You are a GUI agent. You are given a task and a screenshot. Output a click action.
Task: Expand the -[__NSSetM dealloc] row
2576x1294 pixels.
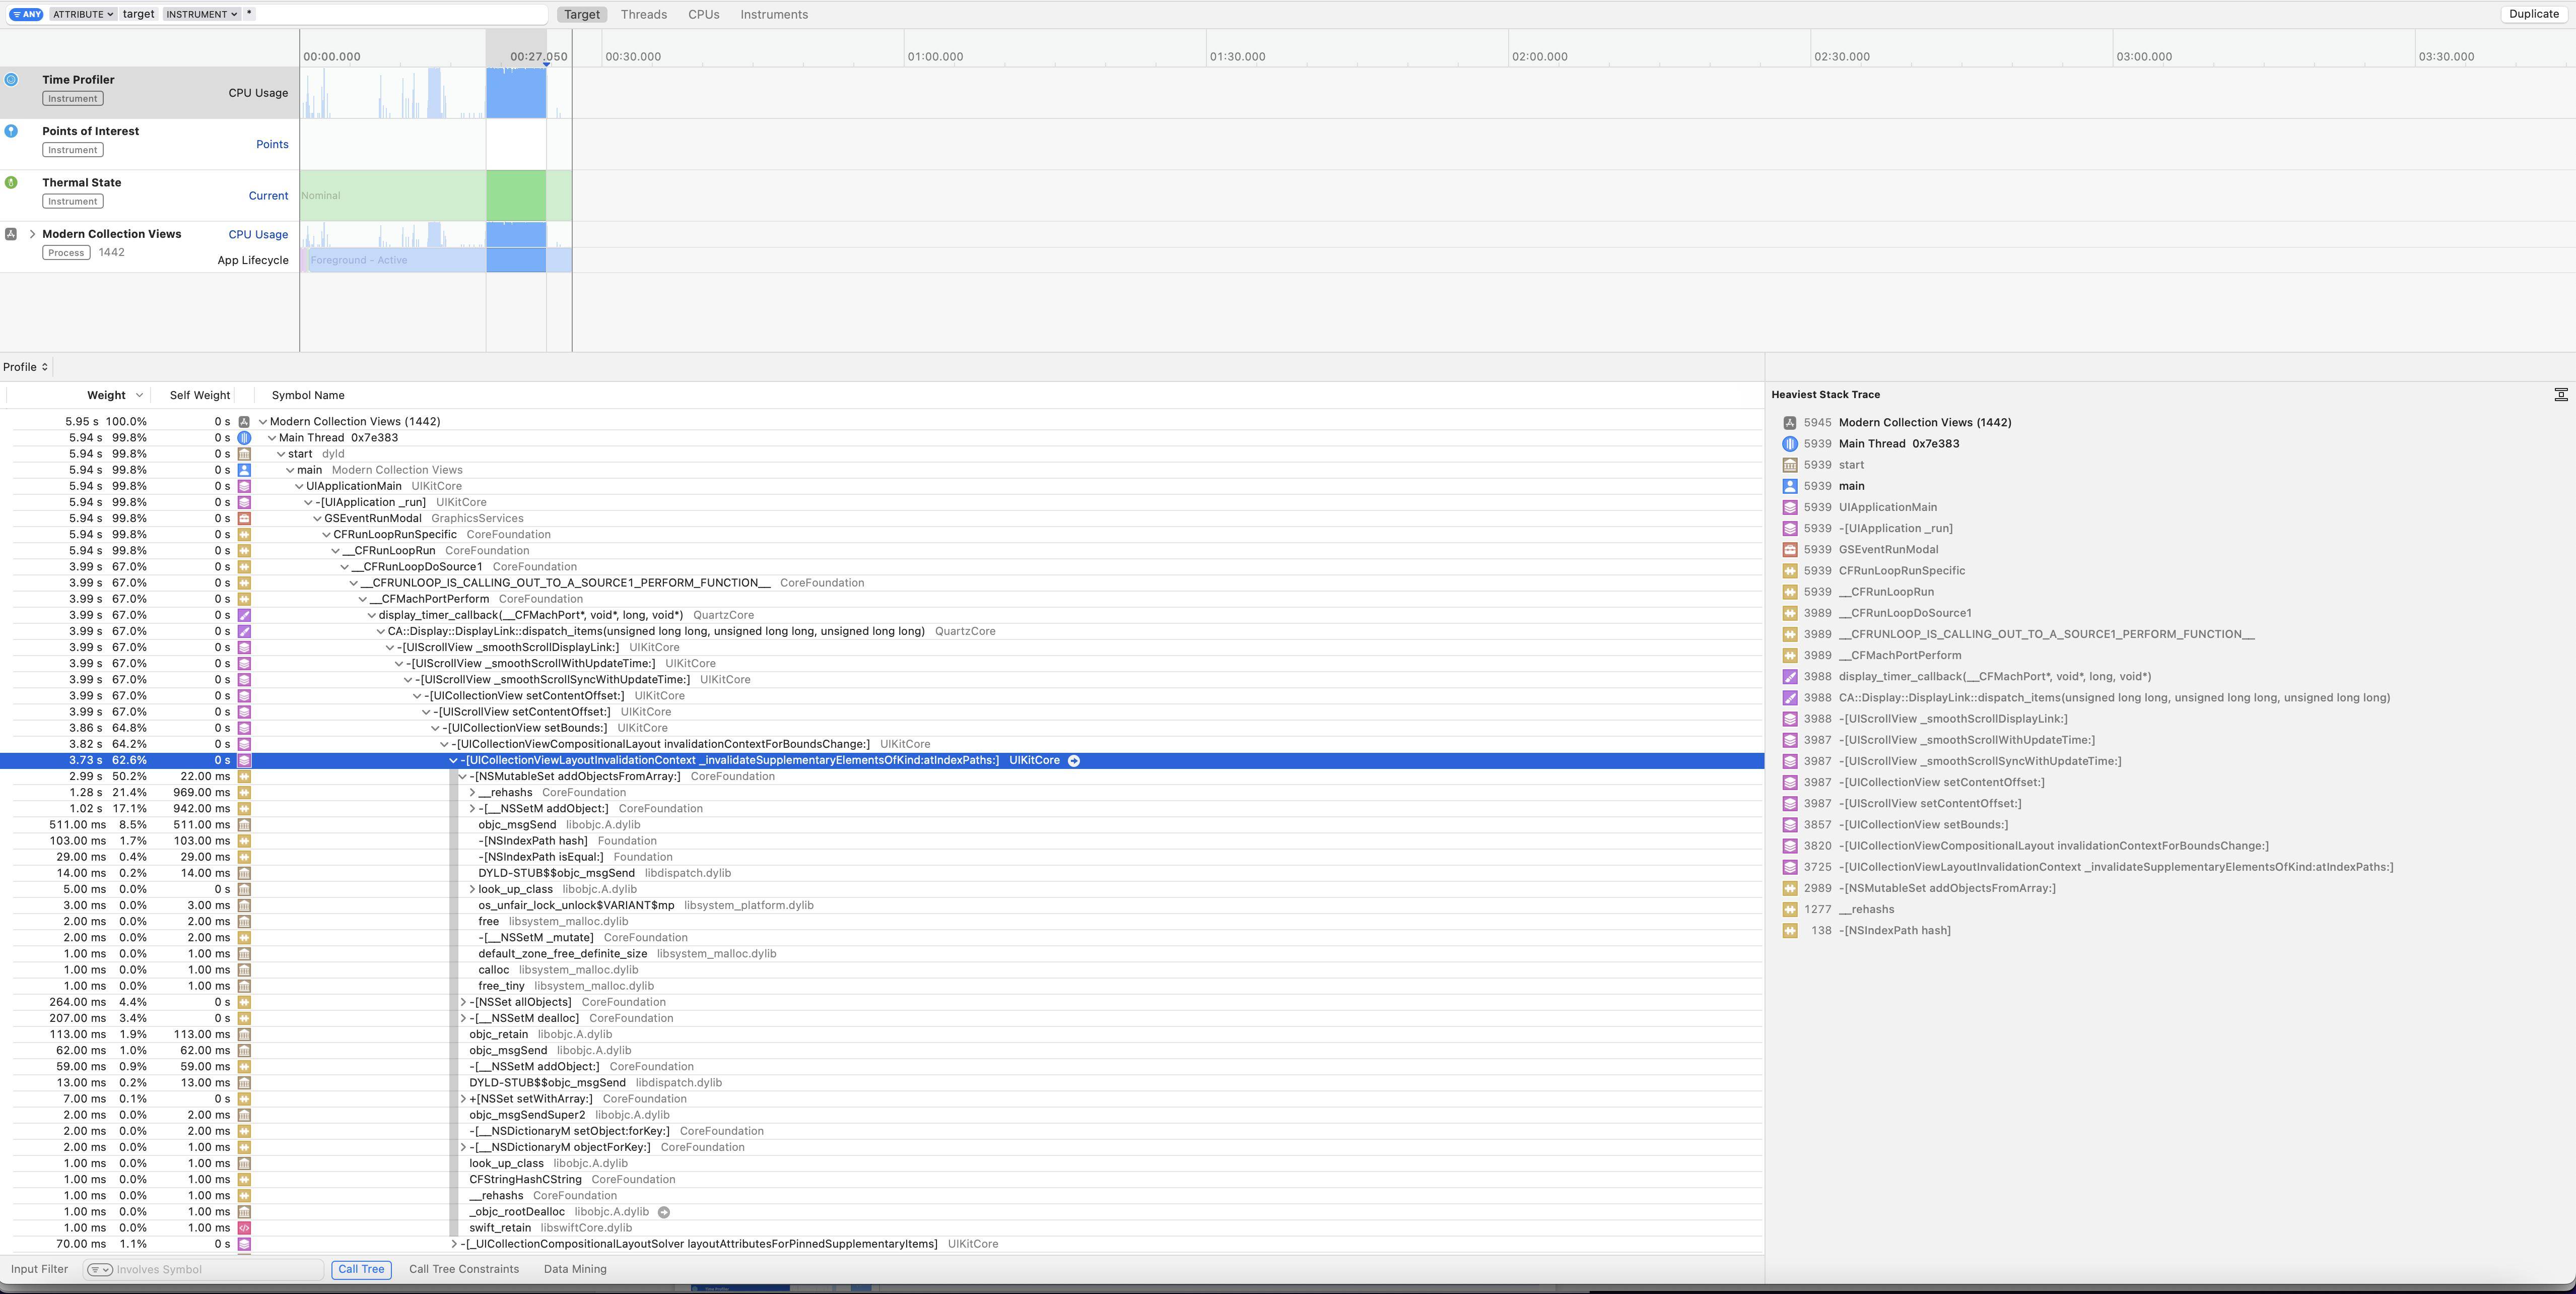pyautogui.click(x=463, y=1018)
